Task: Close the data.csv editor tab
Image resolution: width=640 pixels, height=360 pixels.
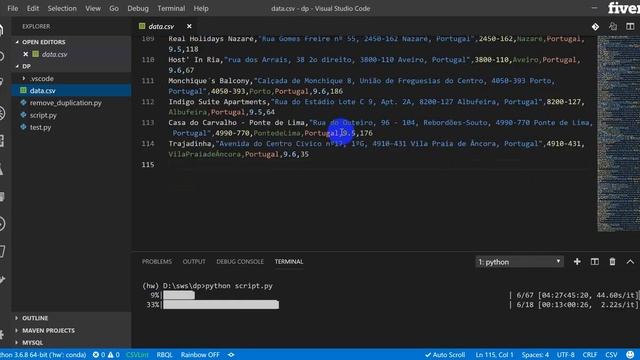Action: pyautogui.click(x=189, y=26)
